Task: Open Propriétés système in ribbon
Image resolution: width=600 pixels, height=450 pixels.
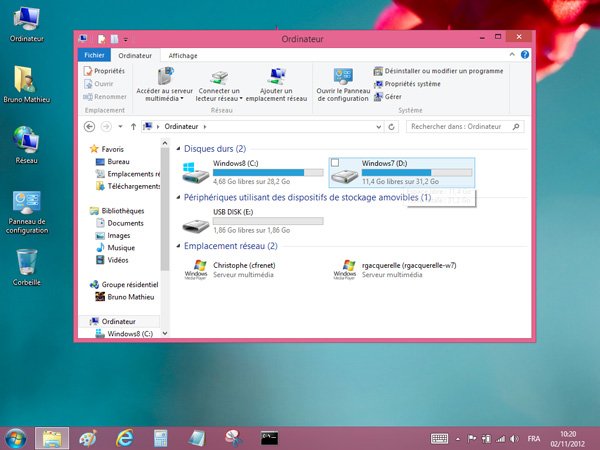Action: pyautogui.click(x=407, y=84)
